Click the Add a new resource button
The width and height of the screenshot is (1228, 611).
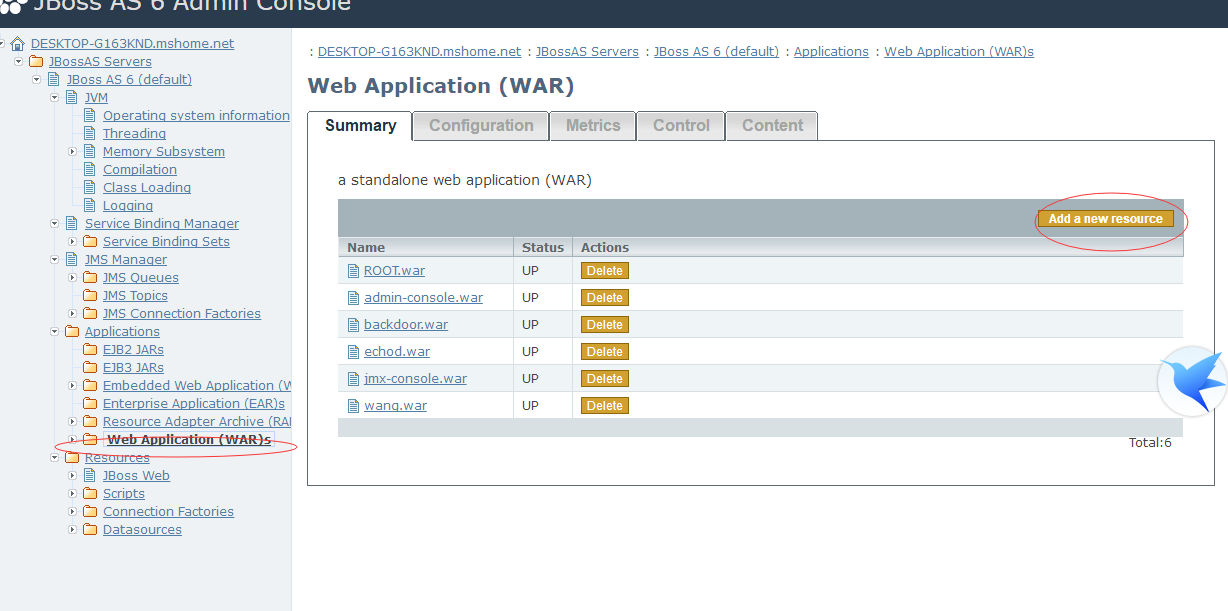pyautogui.click(x=1105, y=219)
